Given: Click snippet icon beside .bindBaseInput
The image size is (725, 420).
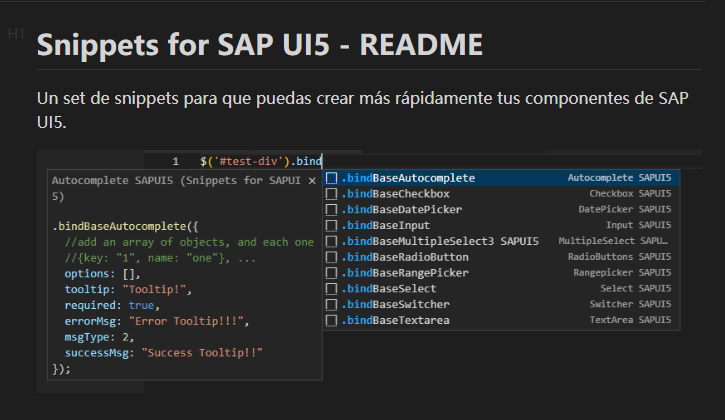Looking at the screenshot, I should point(331,225).
